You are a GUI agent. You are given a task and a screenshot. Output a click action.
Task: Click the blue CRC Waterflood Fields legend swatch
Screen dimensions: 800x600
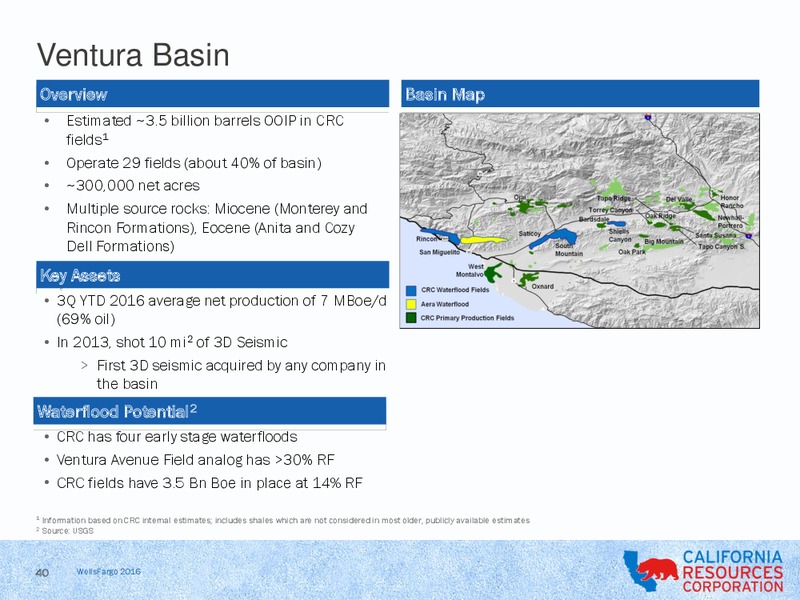tap(411, 290)
